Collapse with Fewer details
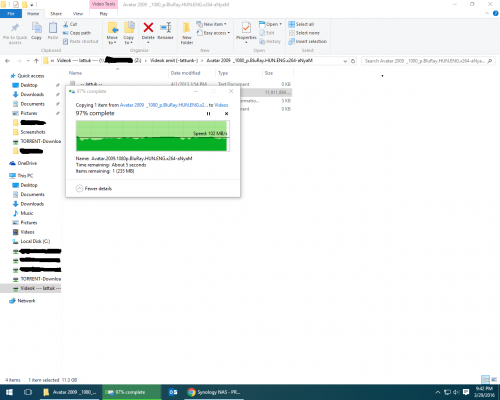Viewport: 500px width, 400px height. tap(94, 189)
